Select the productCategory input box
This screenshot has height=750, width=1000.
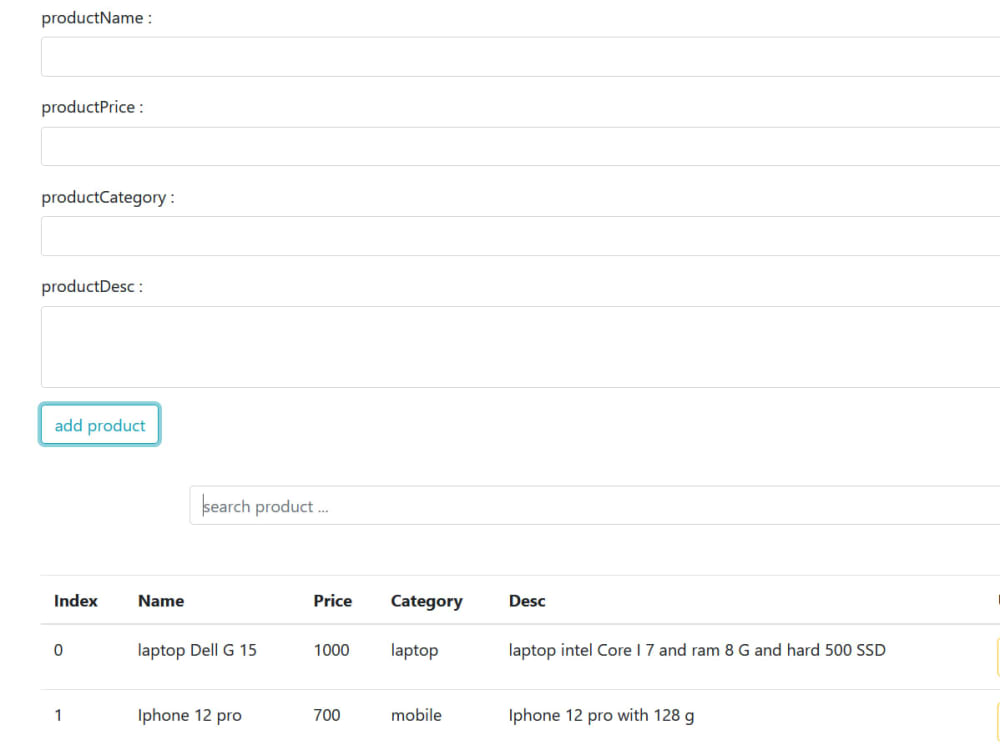(400, 236)
